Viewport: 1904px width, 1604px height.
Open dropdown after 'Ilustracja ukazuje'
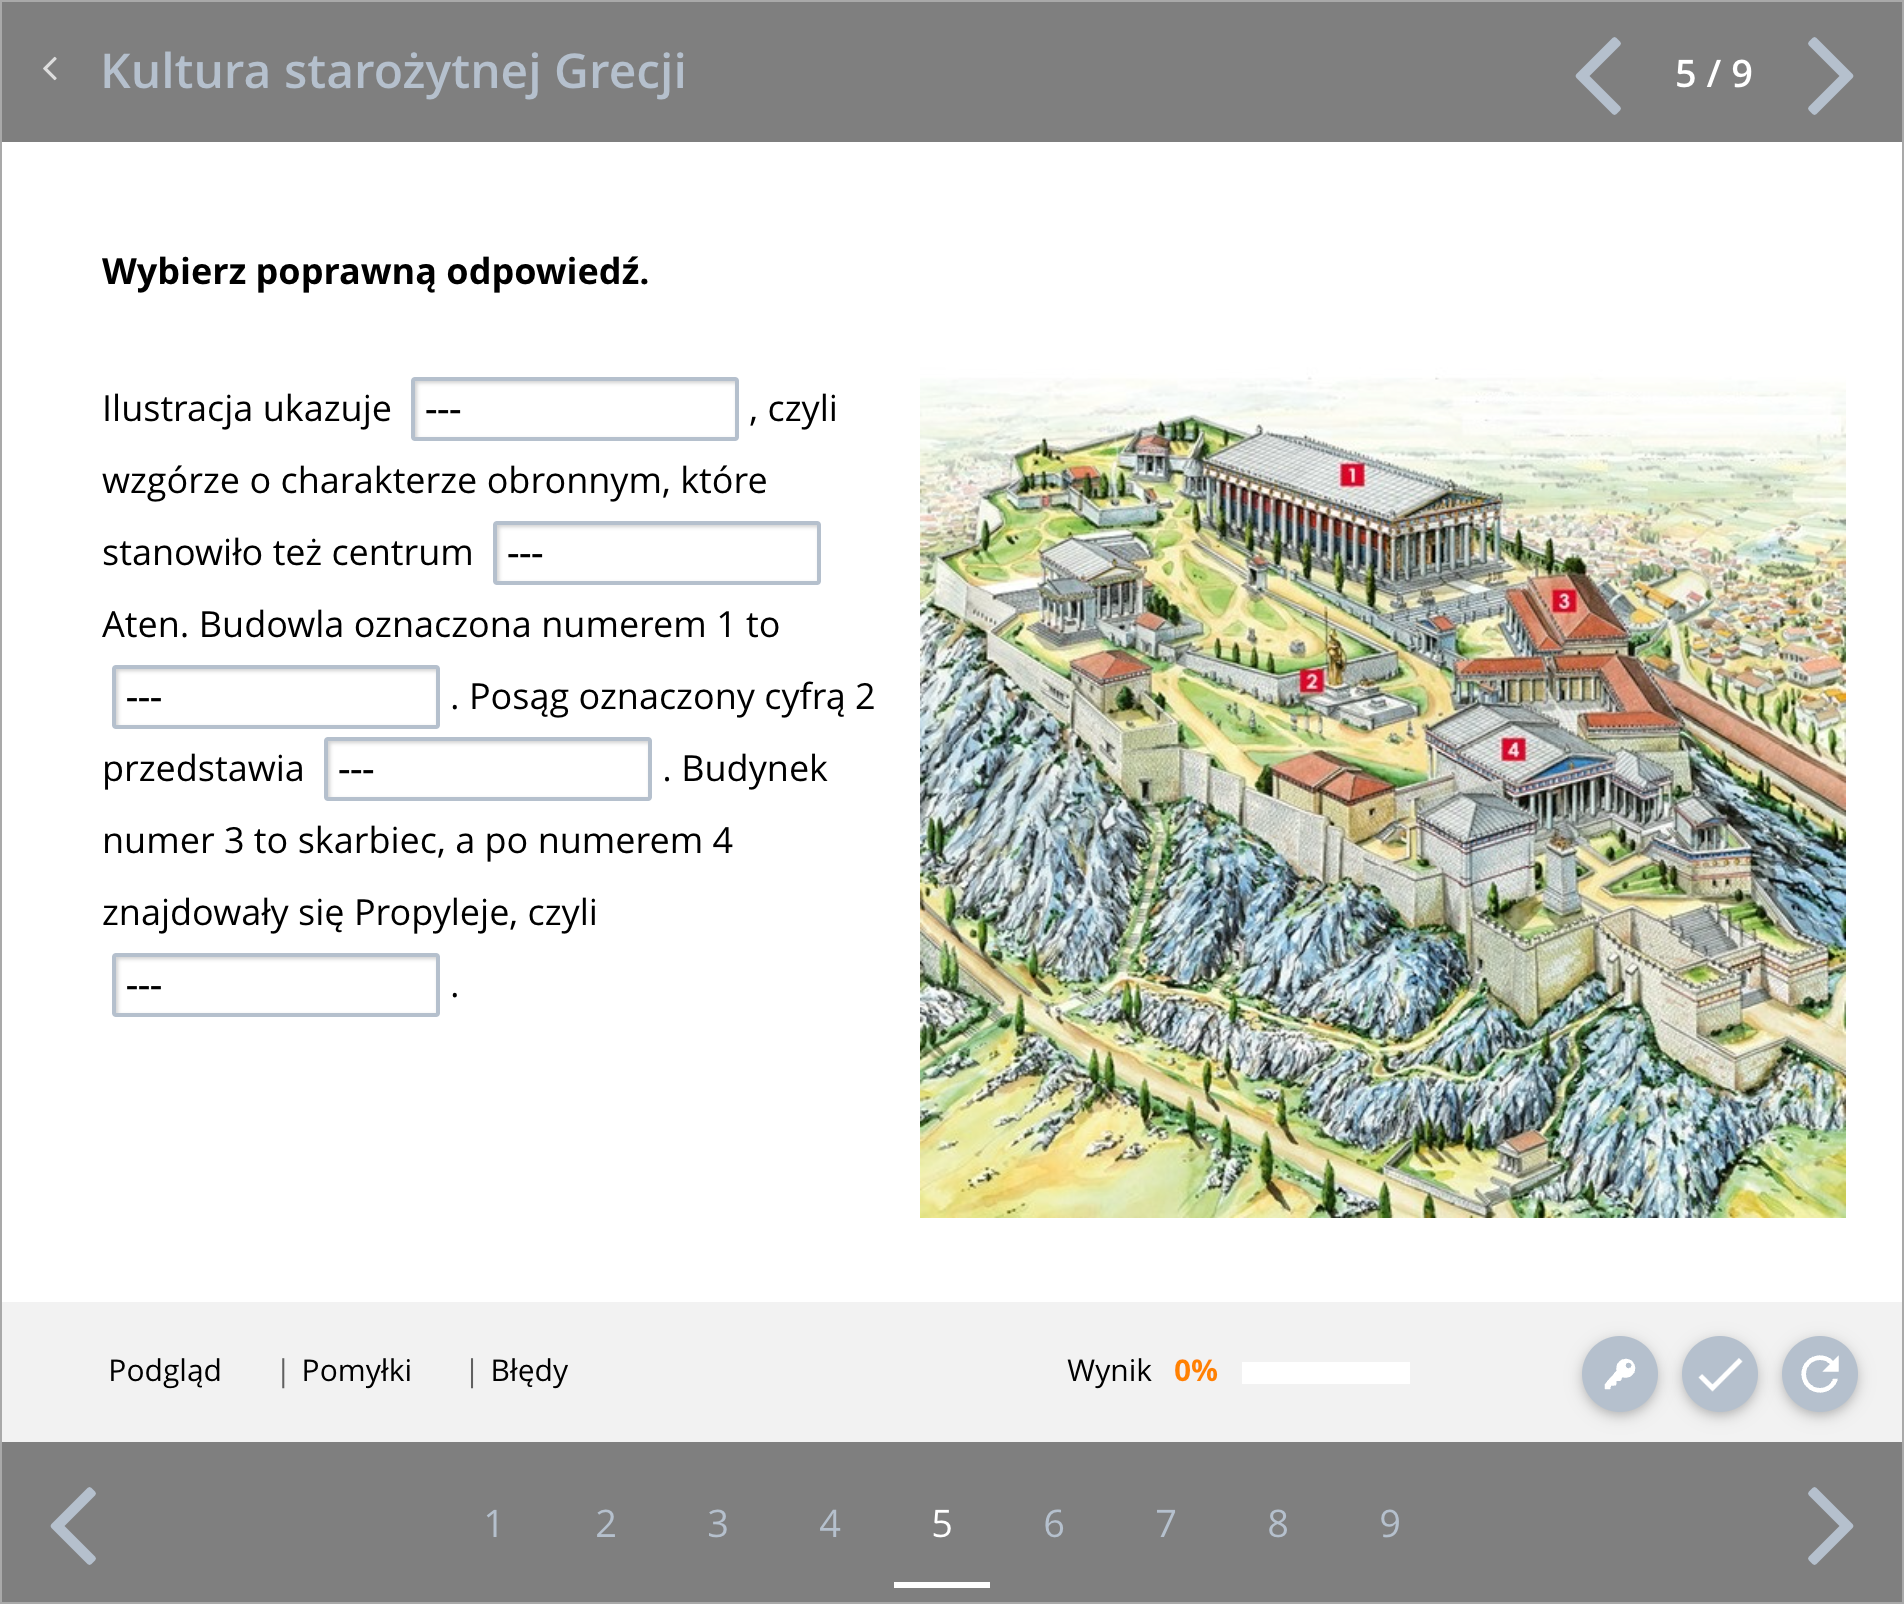point(575,409)
